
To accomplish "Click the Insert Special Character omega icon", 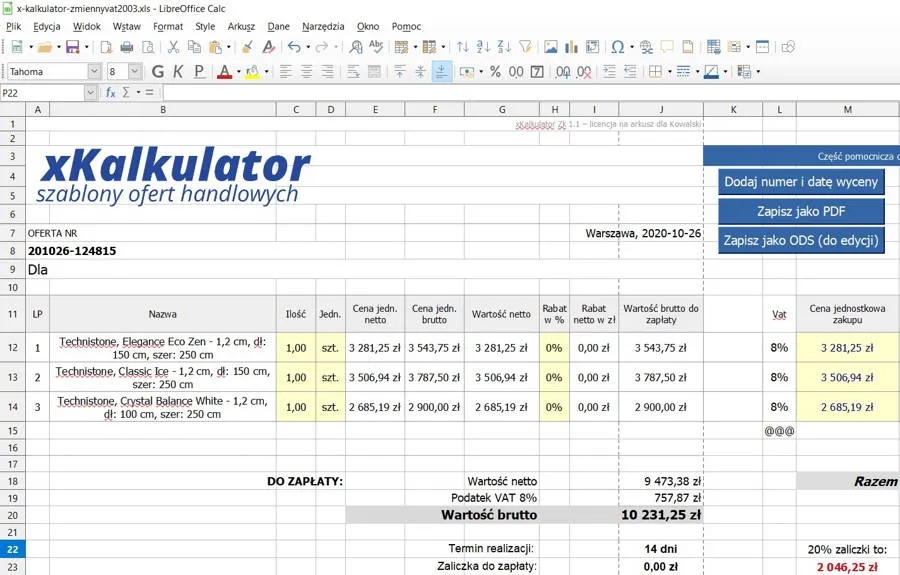I will click(617, 47).
